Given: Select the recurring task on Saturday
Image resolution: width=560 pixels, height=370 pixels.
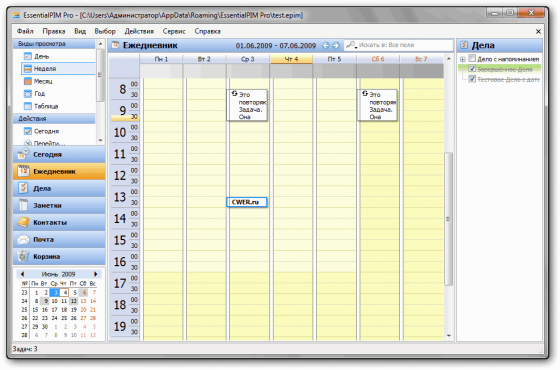Looking at the screenshot, I should point(377,105).
